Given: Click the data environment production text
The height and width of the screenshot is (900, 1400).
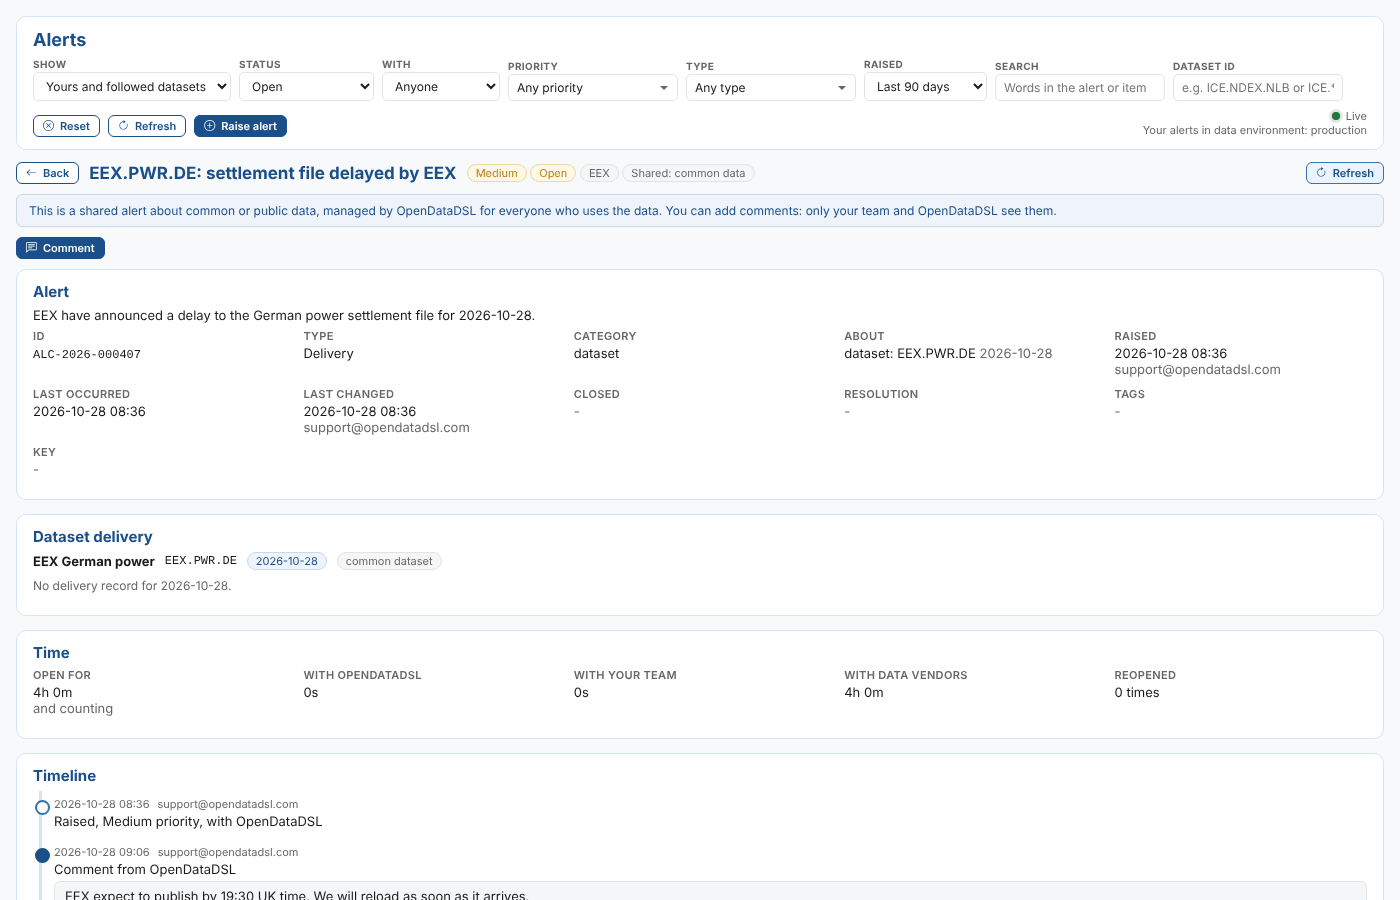Looking at the screenshot, I should (x=1255, y=131).
